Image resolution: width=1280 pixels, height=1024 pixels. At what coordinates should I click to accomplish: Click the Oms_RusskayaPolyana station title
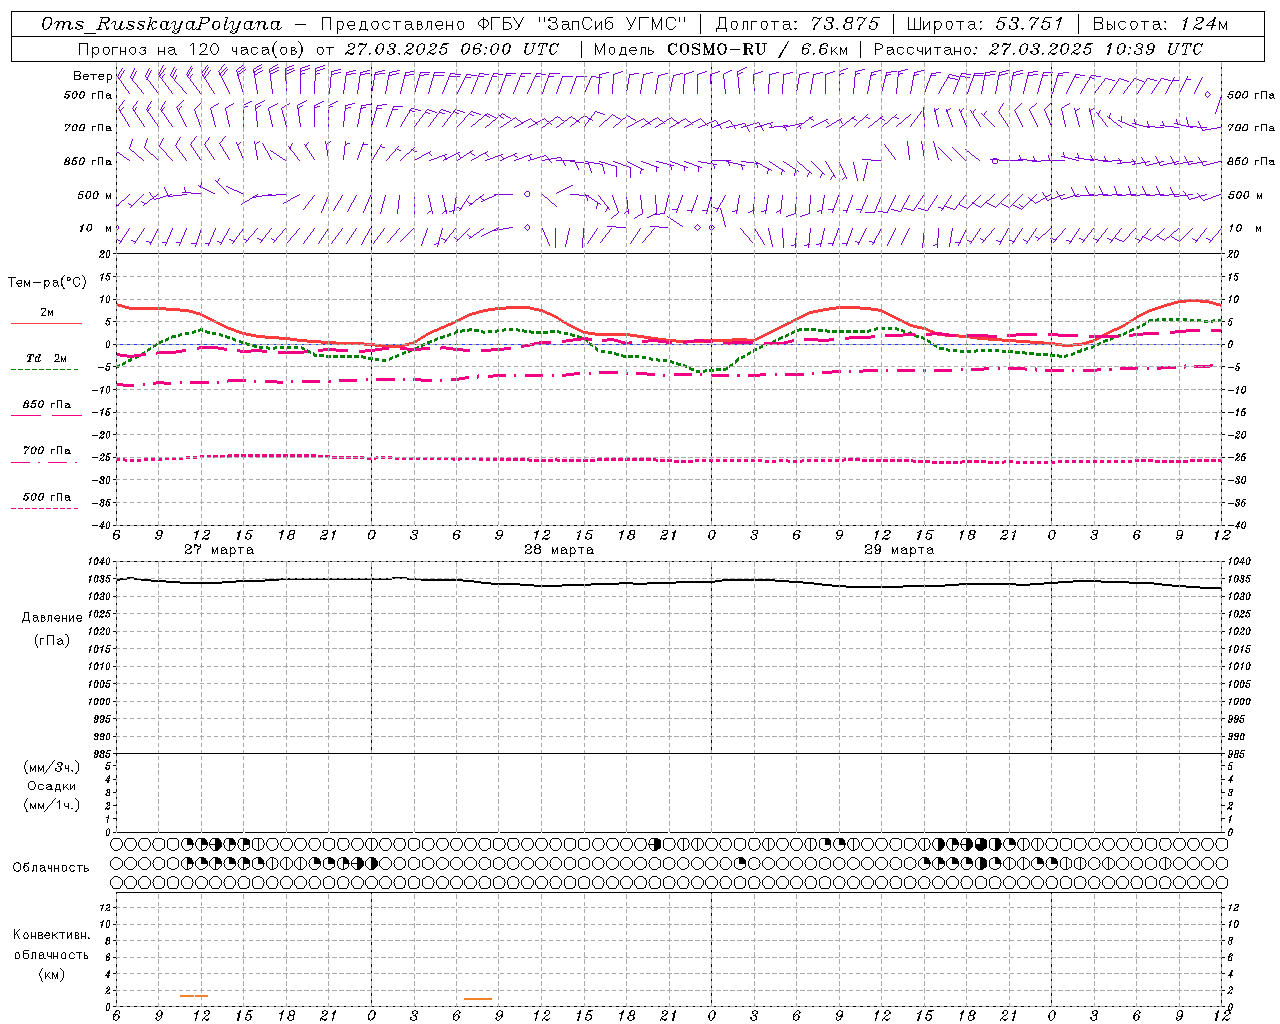click(162, 24)
